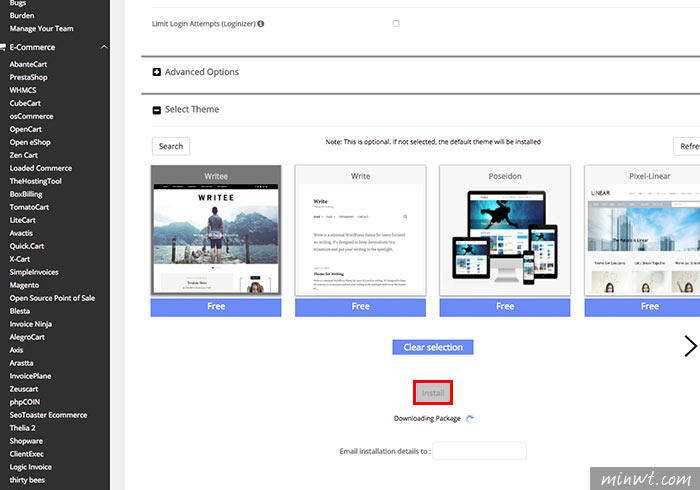Open InvoicePlane in the sidebar
700x490 pixels.
pyautogui.click(x=30, y=376)
